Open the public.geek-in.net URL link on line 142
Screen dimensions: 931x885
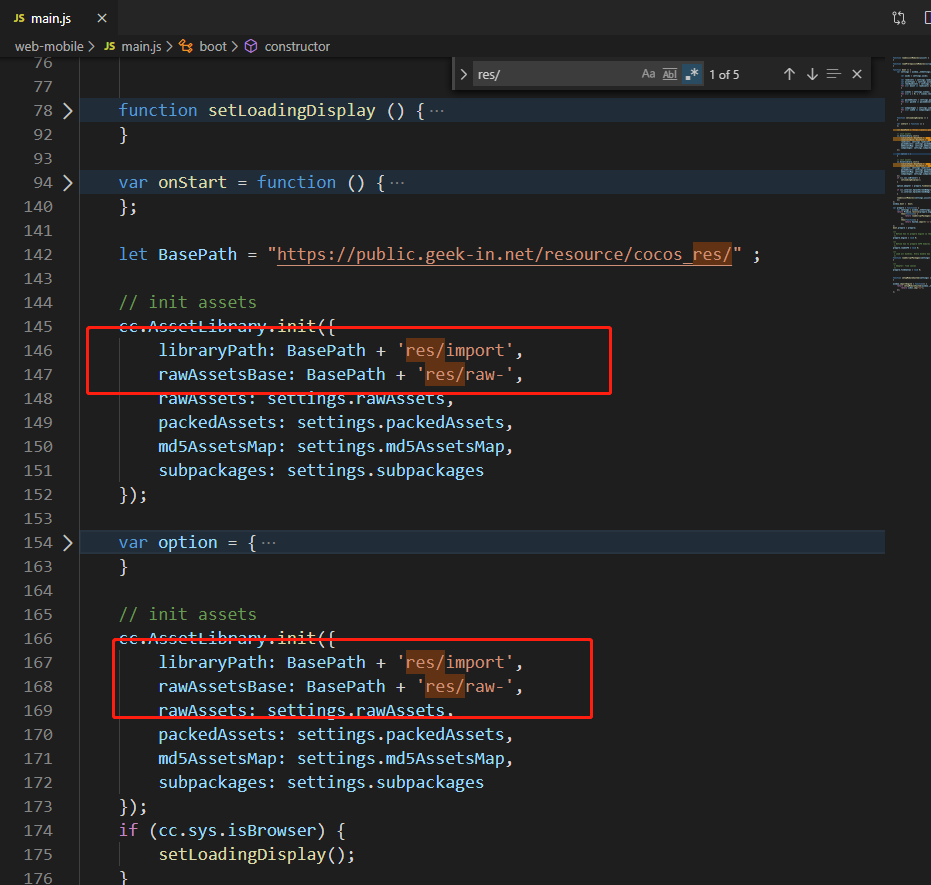click(504, 255)
